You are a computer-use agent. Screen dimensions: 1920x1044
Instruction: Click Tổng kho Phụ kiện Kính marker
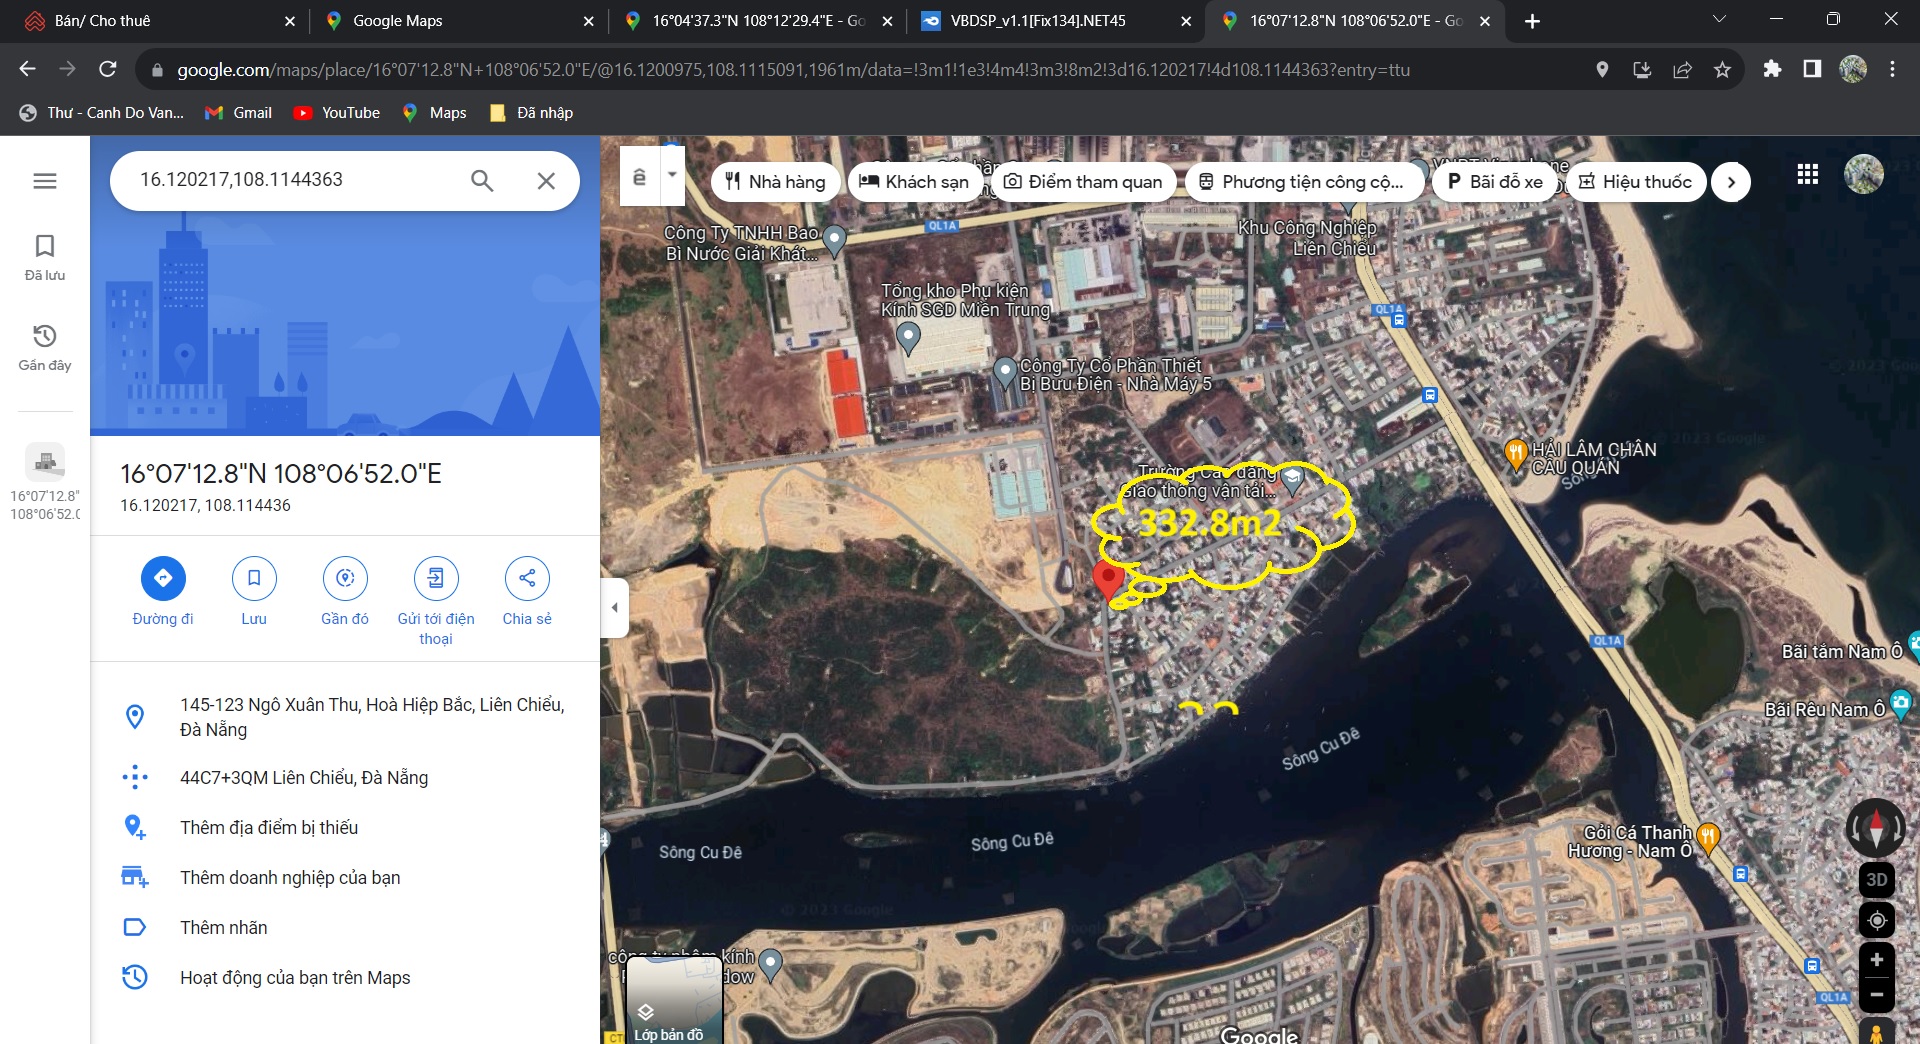coord(908,338)
